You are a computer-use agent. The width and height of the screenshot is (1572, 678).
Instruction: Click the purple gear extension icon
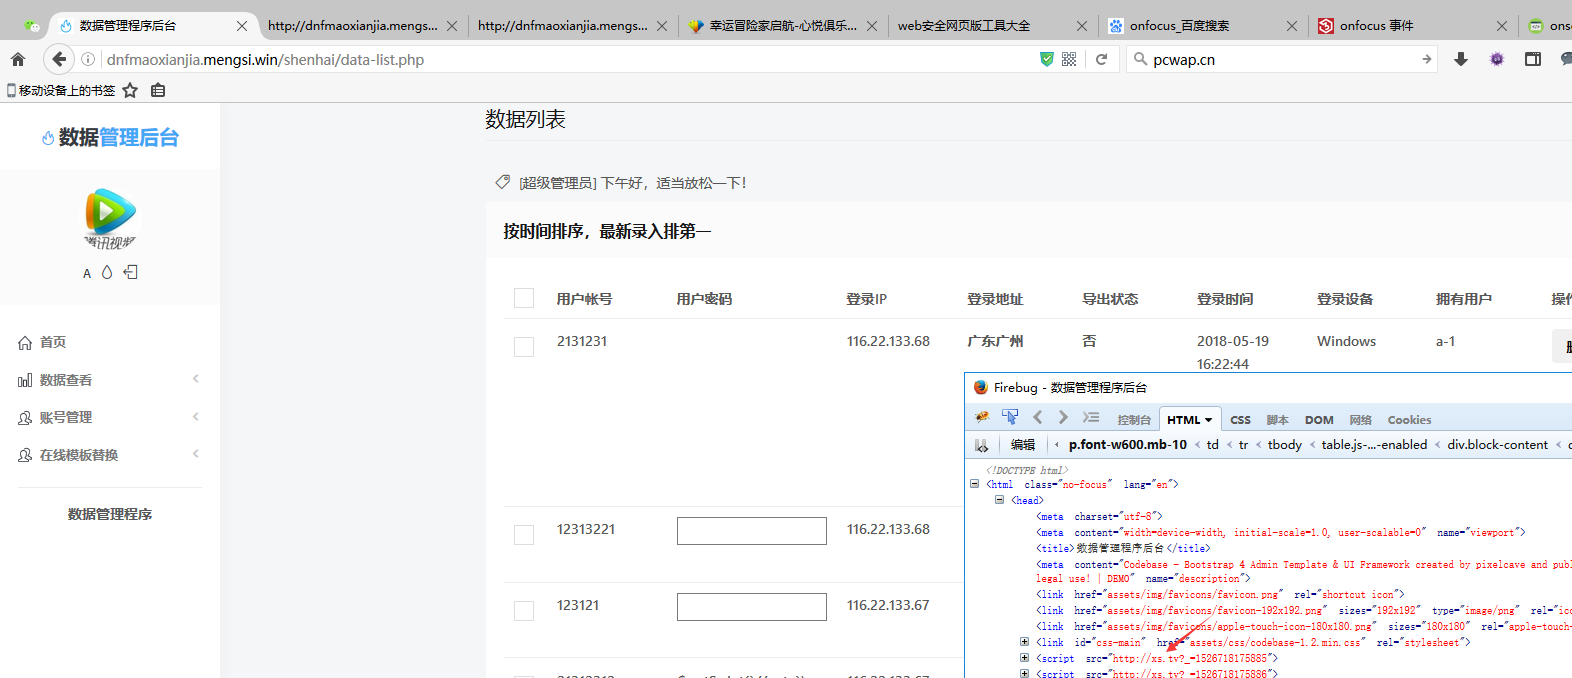click(1496, 59)
